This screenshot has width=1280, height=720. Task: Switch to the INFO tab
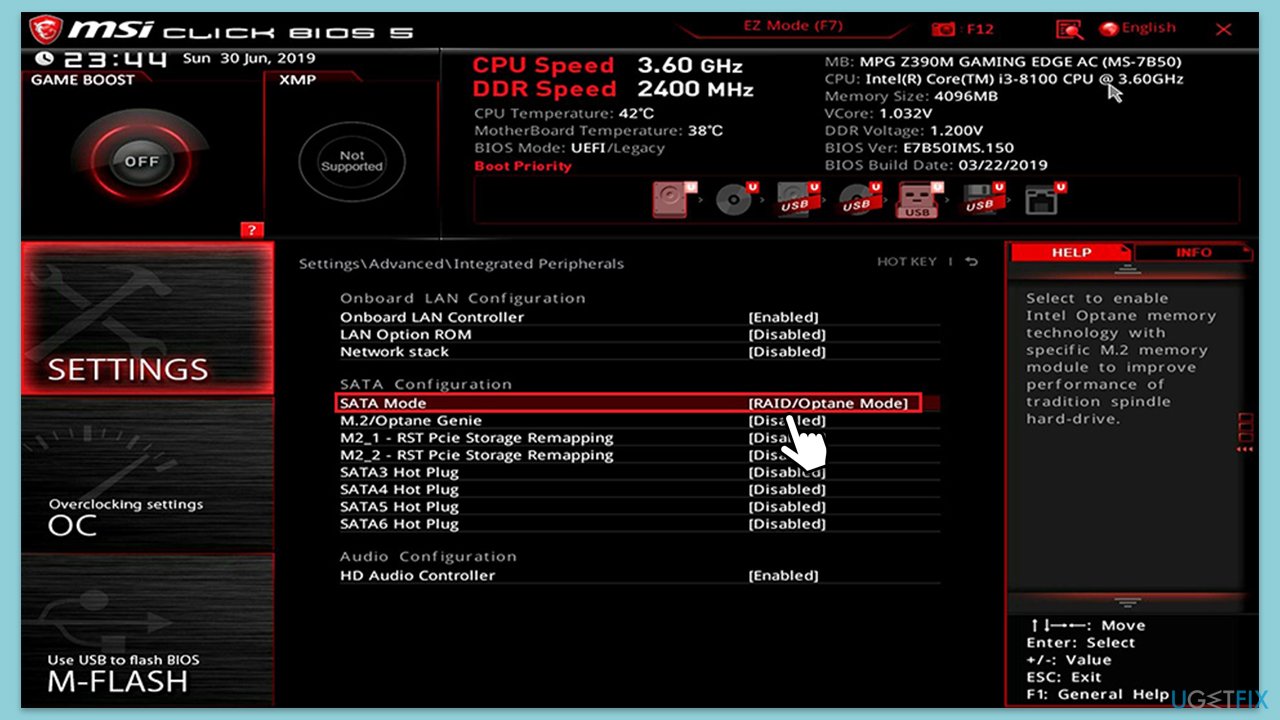(x=1193, y=253)
